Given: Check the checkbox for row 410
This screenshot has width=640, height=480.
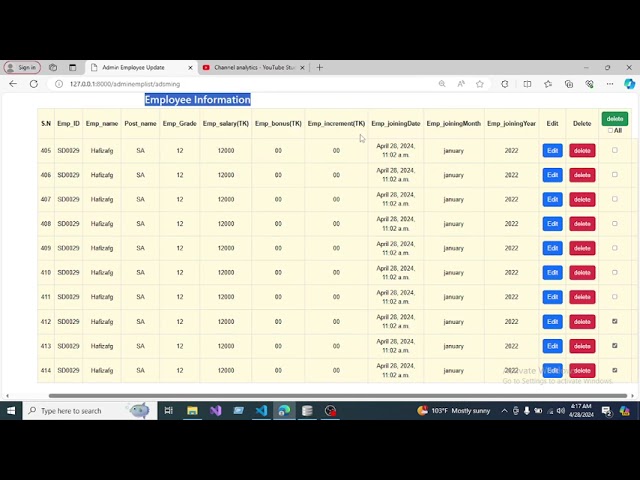Looking at the screenshot, I should tap(615, 272).
